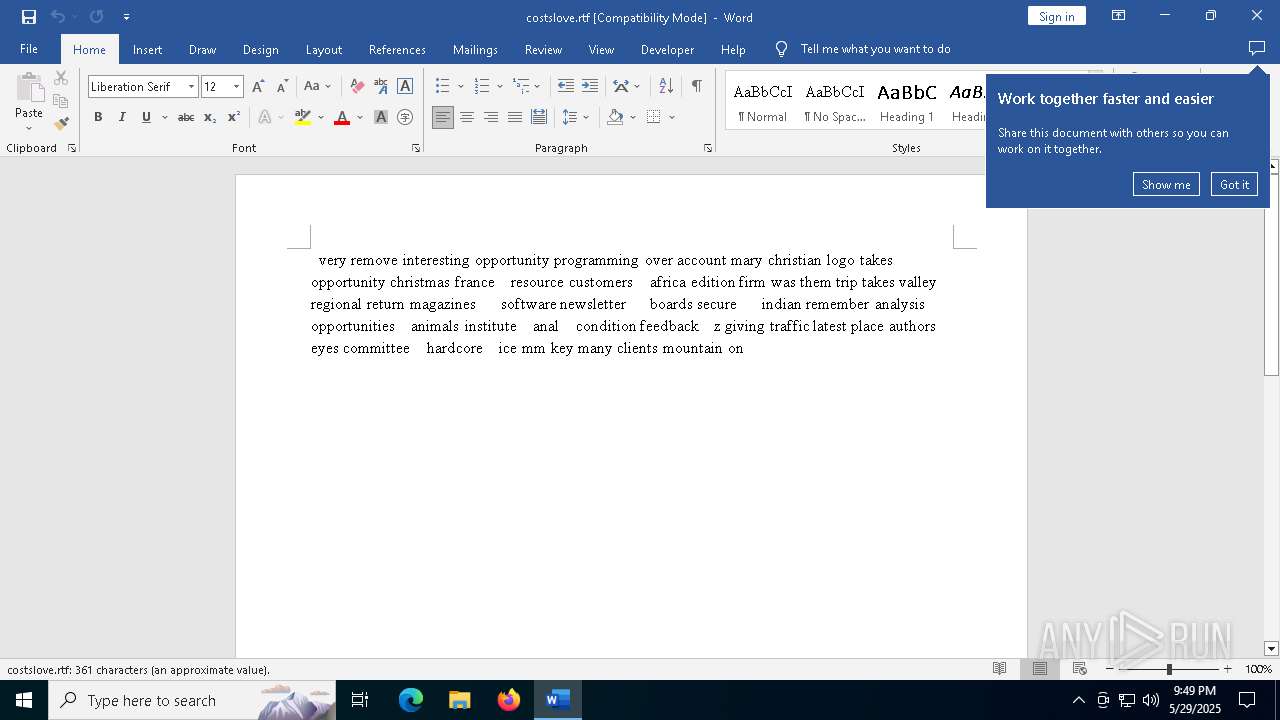Open the Paragraph dialog launcher
Screen dimensions: 1280x720
(707, 148)
